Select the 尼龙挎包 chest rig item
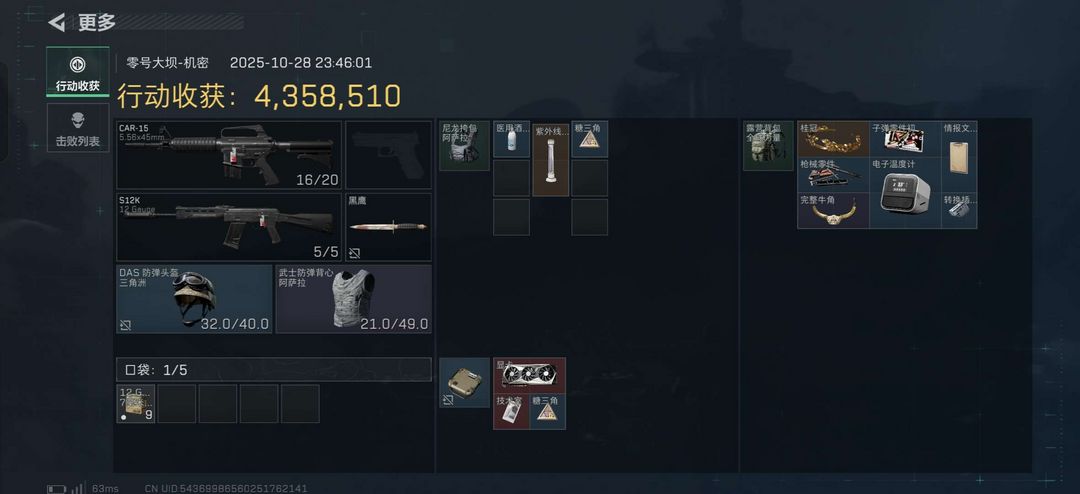The image size is (1080, 494). [465, 146]
